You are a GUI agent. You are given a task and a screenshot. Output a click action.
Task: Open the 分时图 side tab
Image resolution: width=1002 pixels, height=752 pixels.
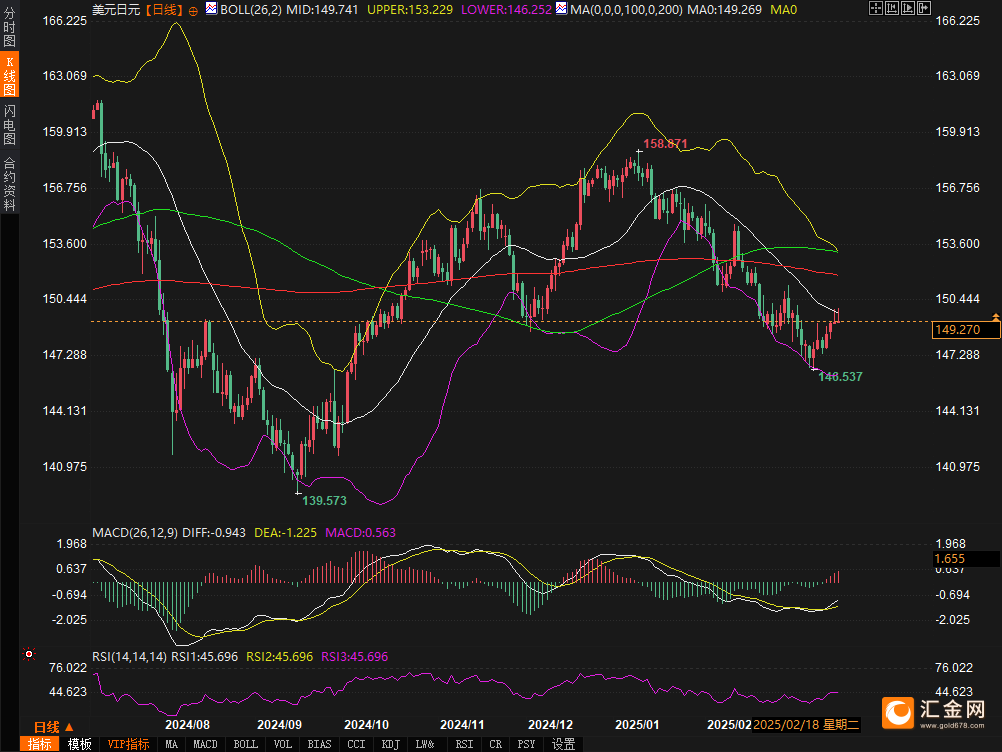click(x=10, y=26)
